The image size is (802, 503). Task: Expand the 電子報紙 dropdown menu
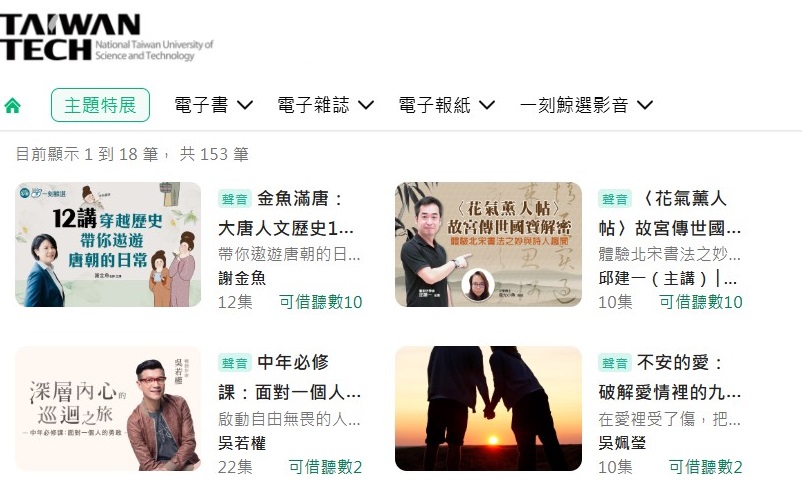coord(447,105)
